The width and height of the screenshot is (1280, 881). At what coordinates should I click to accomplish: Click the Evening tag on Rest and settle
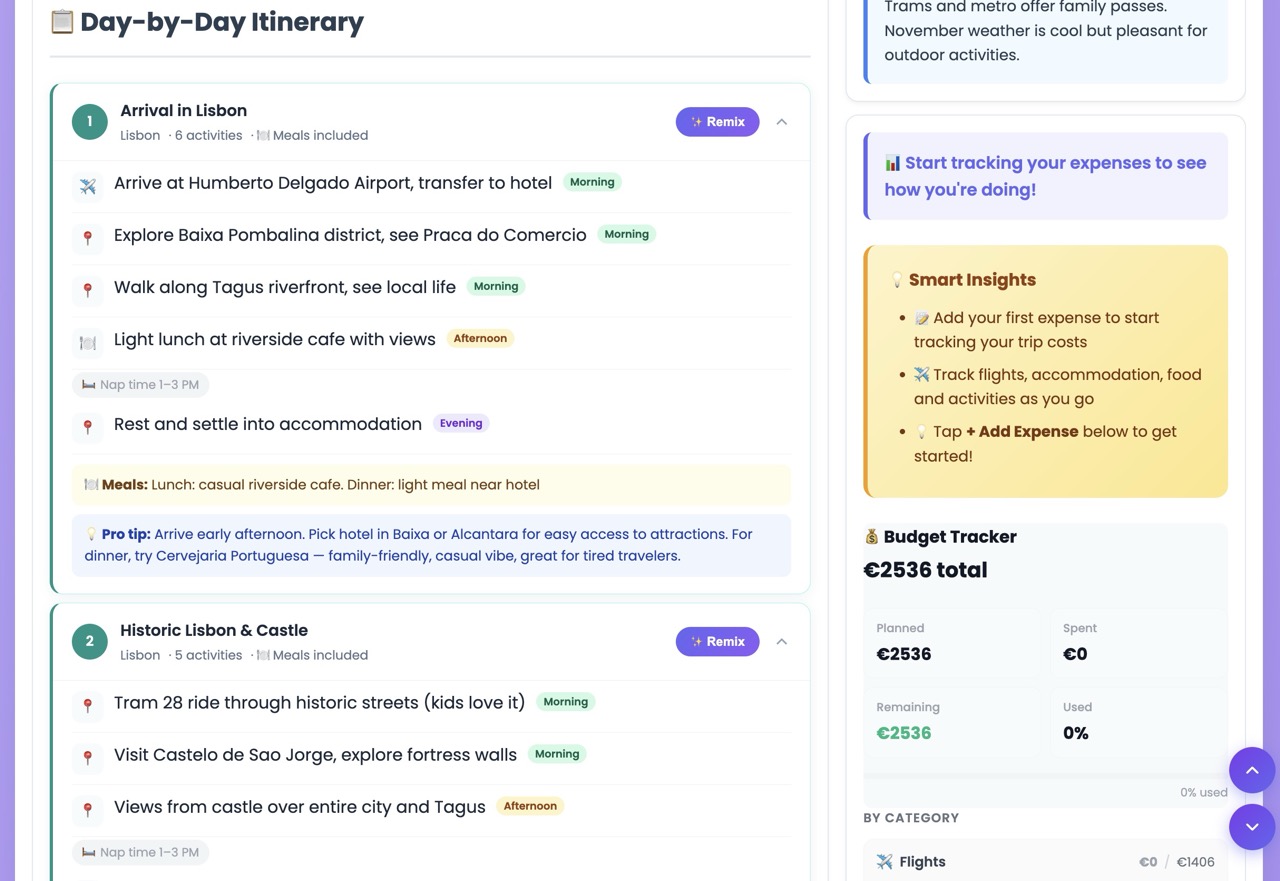click(x=461, y=423)
